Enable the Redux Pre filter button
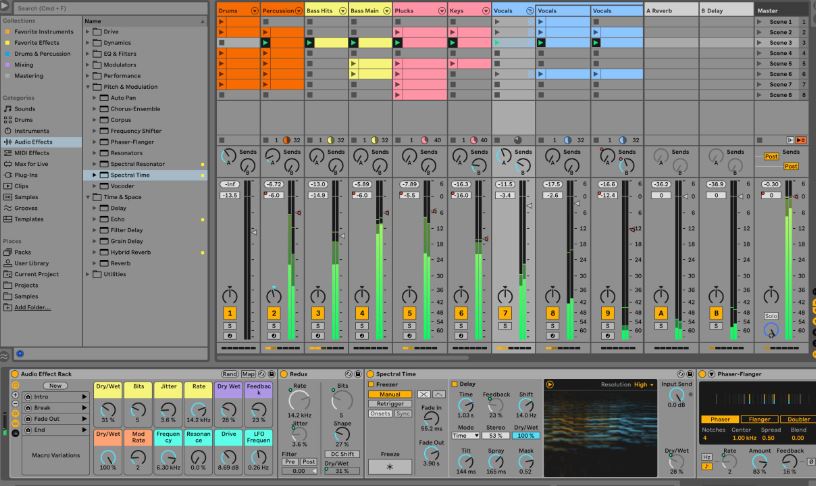 290,462
